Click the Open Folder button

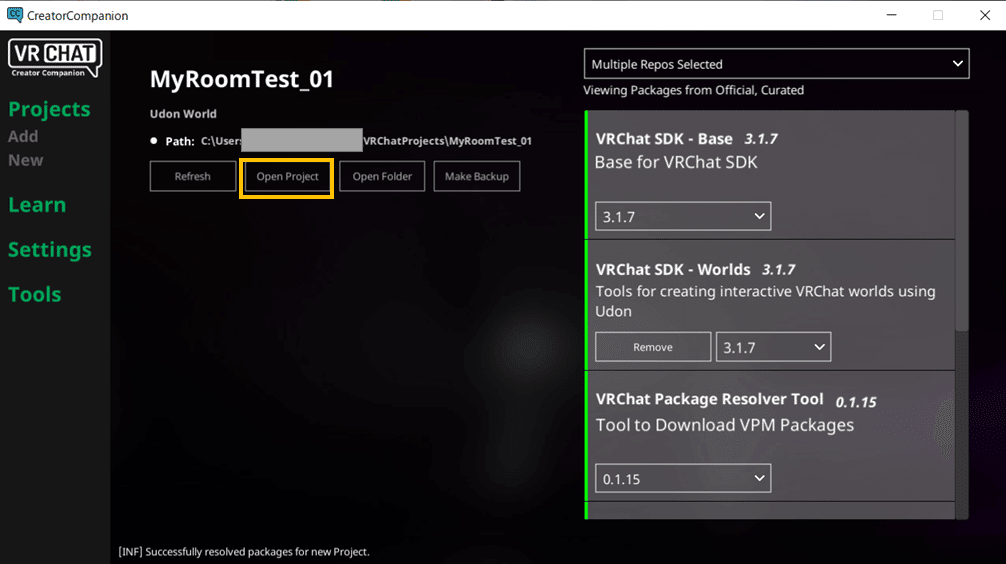point(382,176)
